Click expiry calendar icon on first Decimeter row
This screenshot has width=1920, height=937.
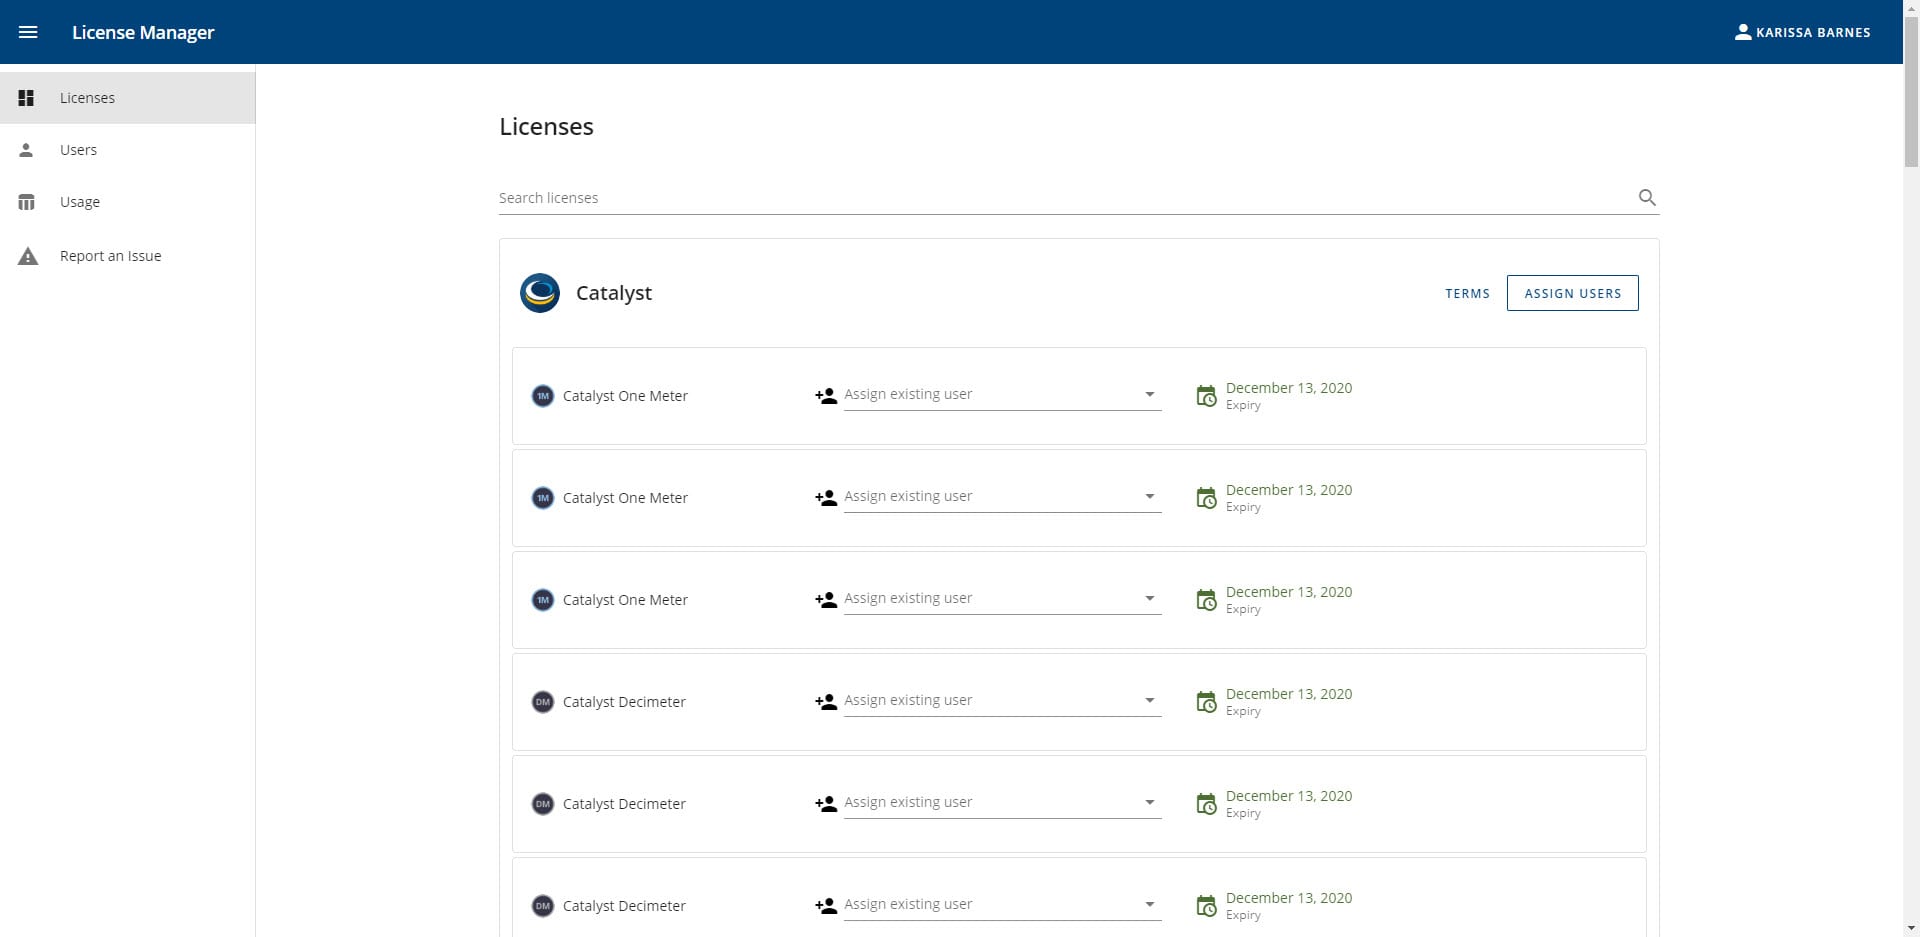point(1207,702)
